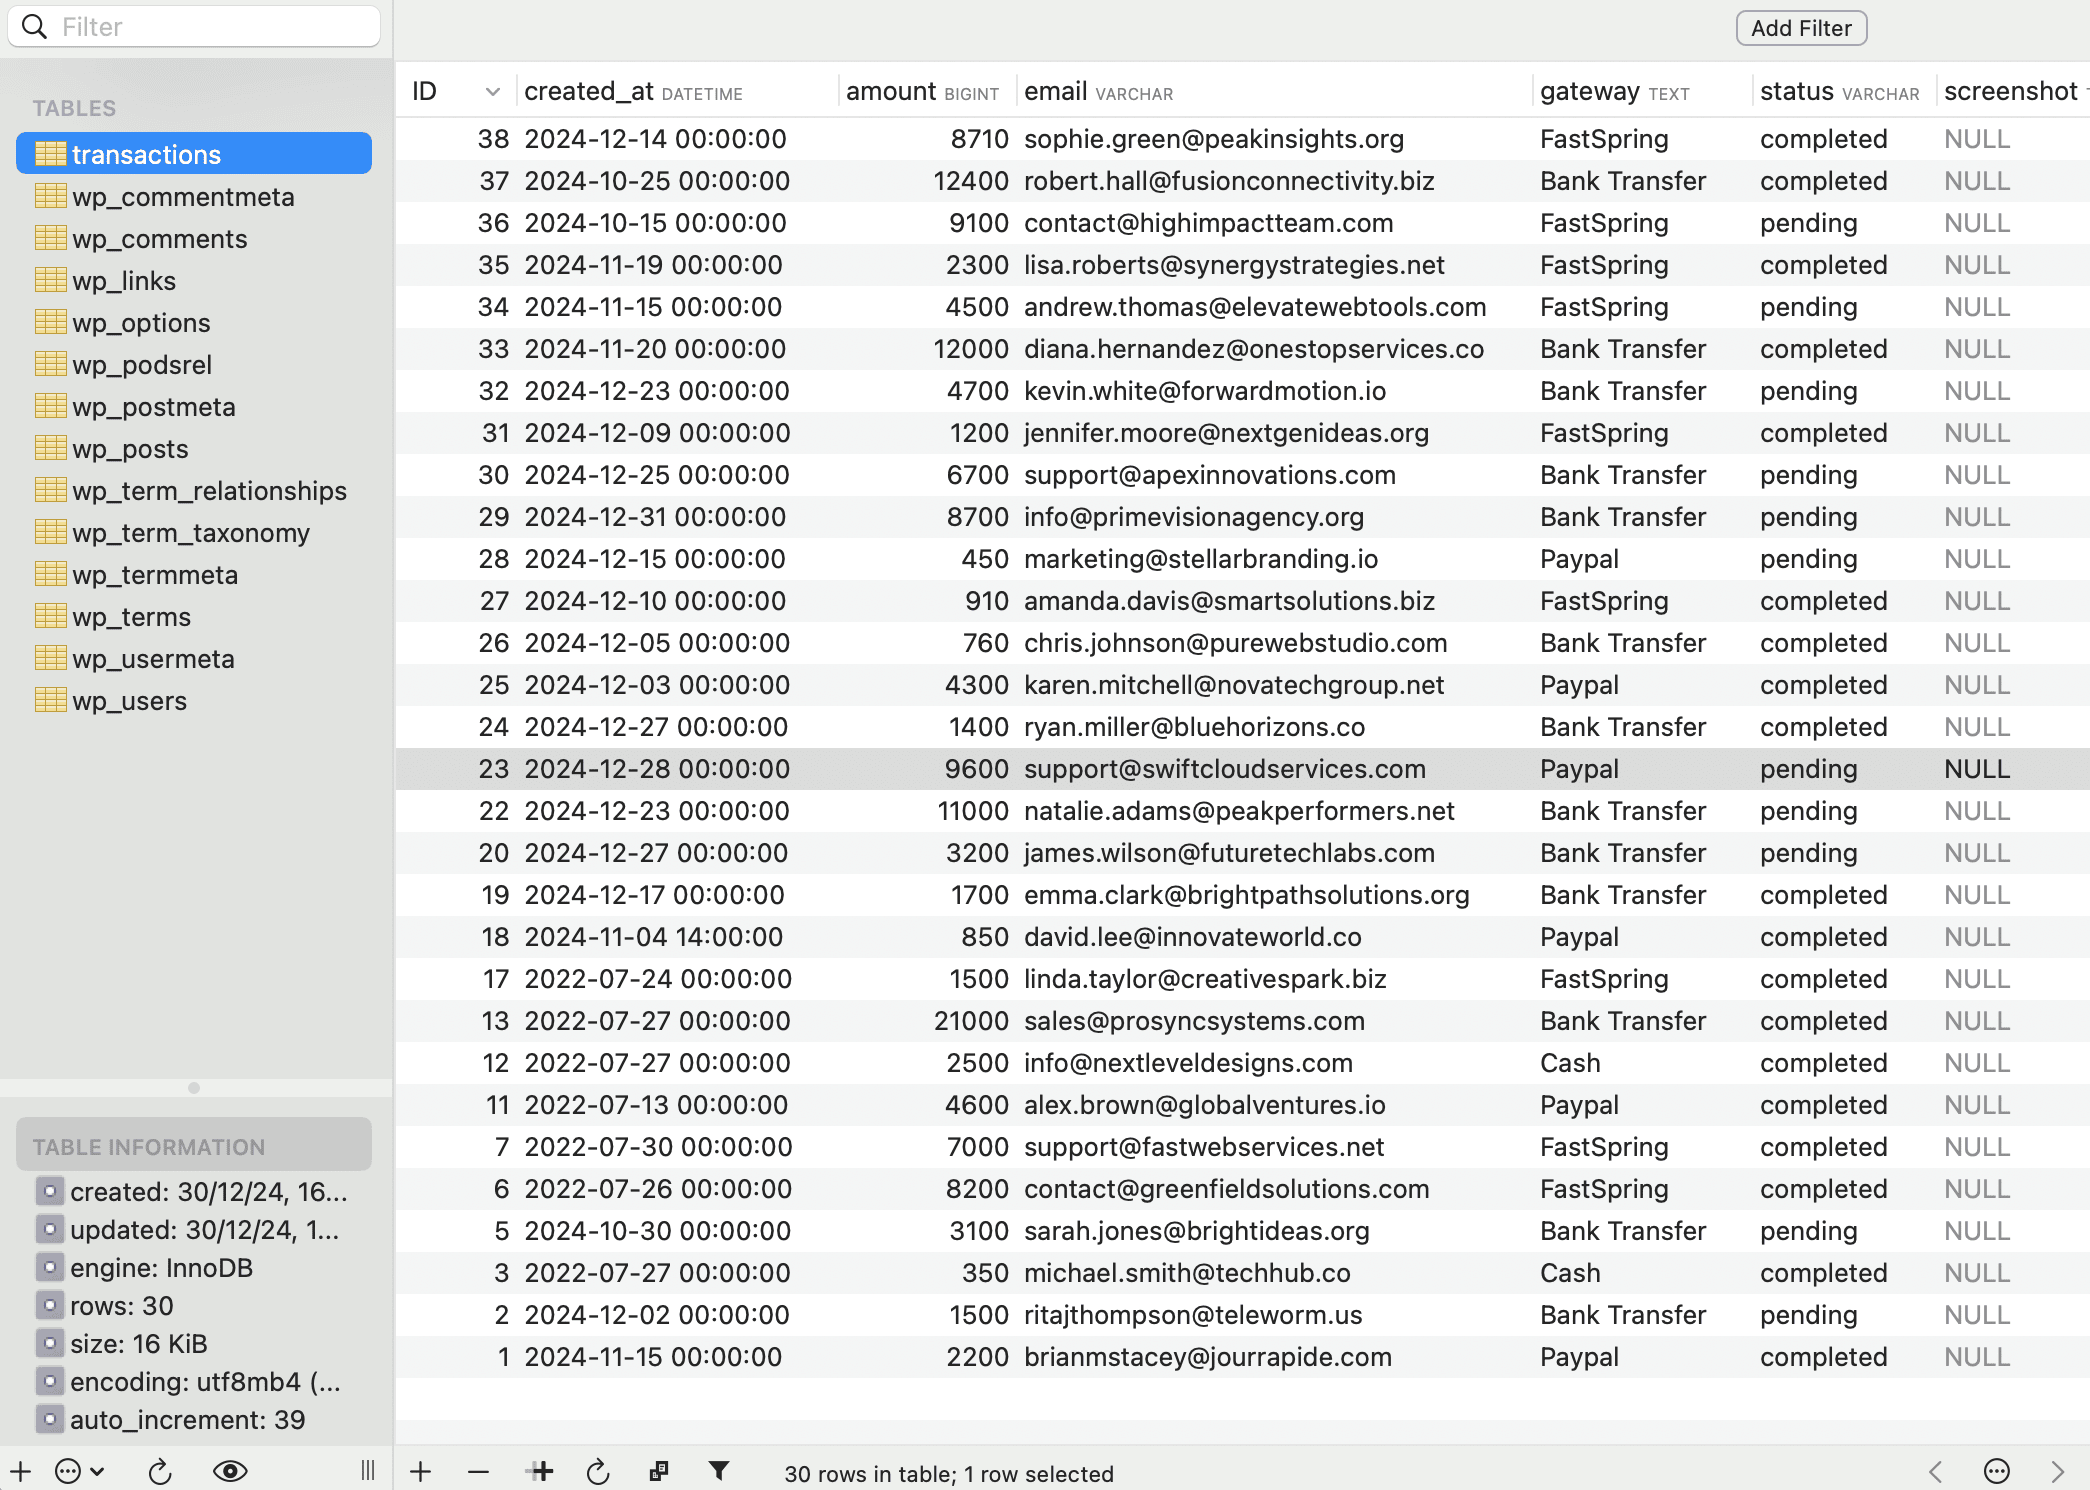Reload table content with refresh icon
This screenshot has width=2090, height=1490.
pos(598,1472)
